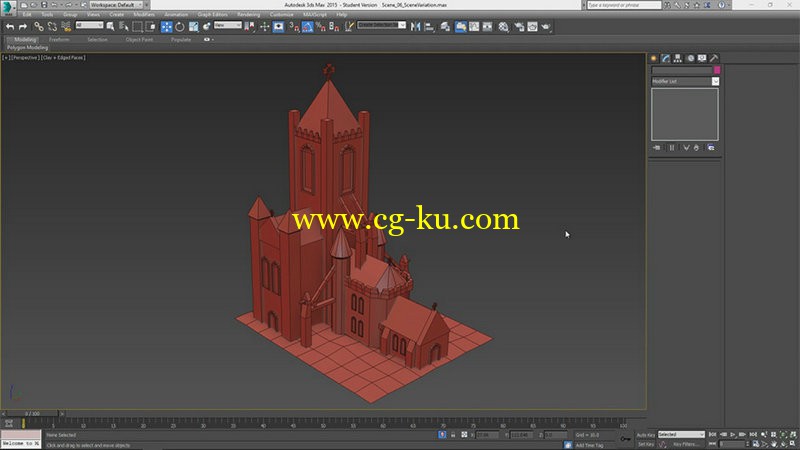800x450 pixels.
Task: Toggle Percent Snap
Action: click(x=321, y=27)
